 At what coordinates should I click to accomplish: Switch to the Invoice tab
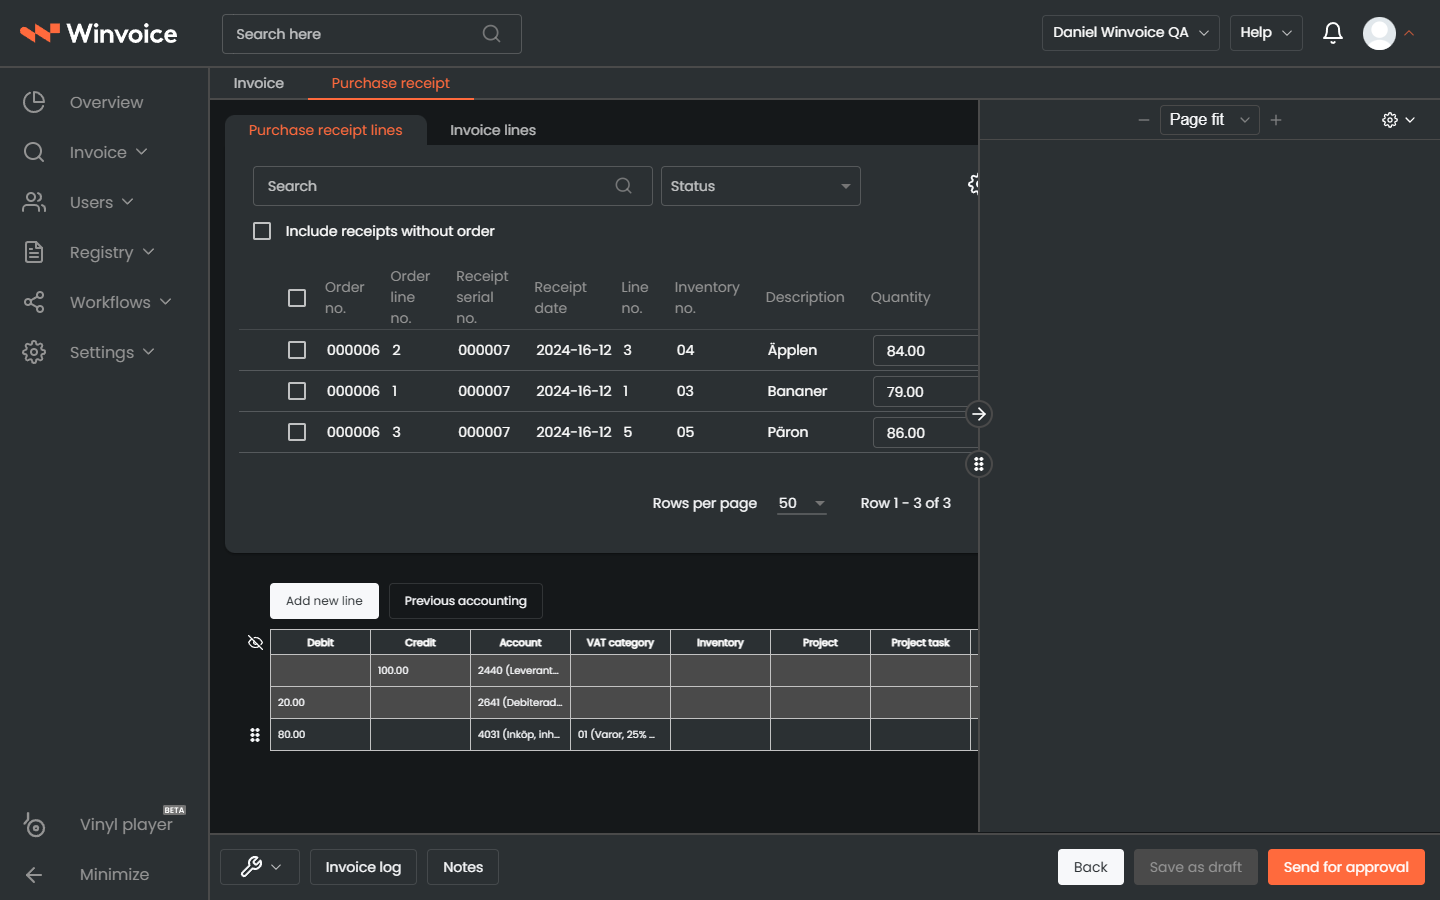point(259,83)
